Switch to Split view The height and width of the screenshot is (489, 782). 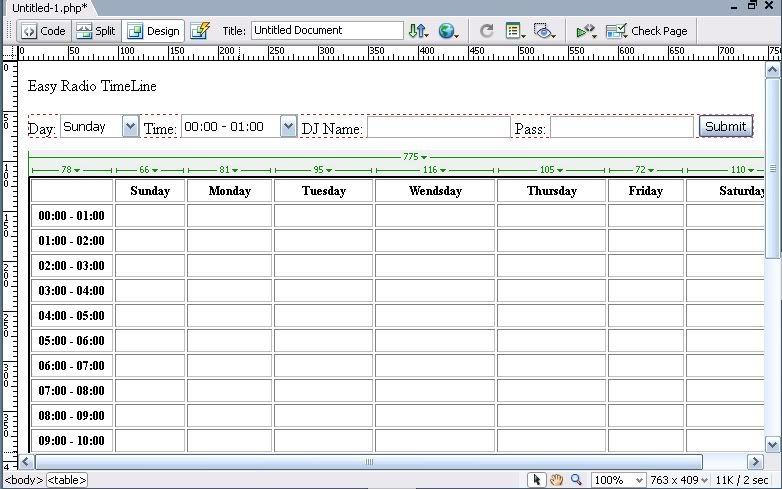(x=96, y=31)
